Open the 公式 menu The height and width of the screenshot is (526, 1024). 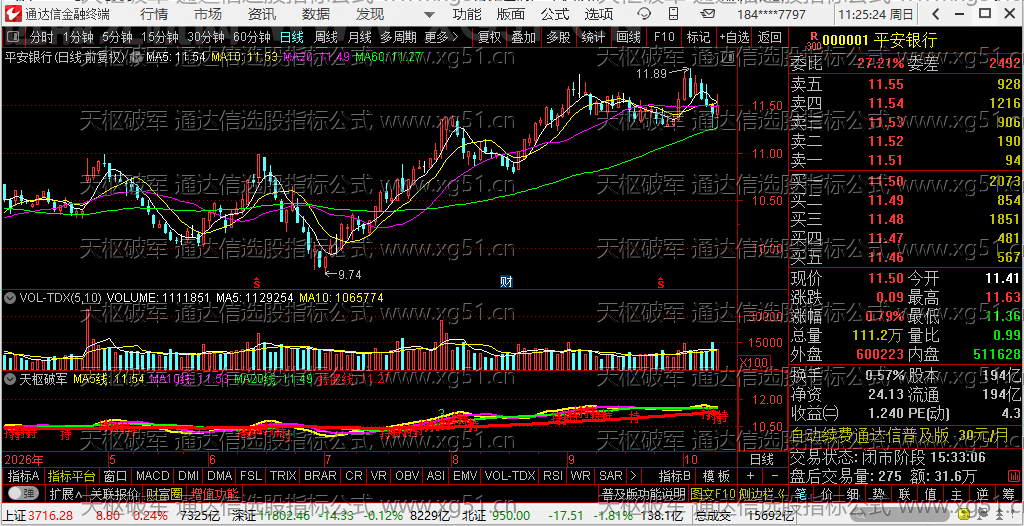(555, 14)
